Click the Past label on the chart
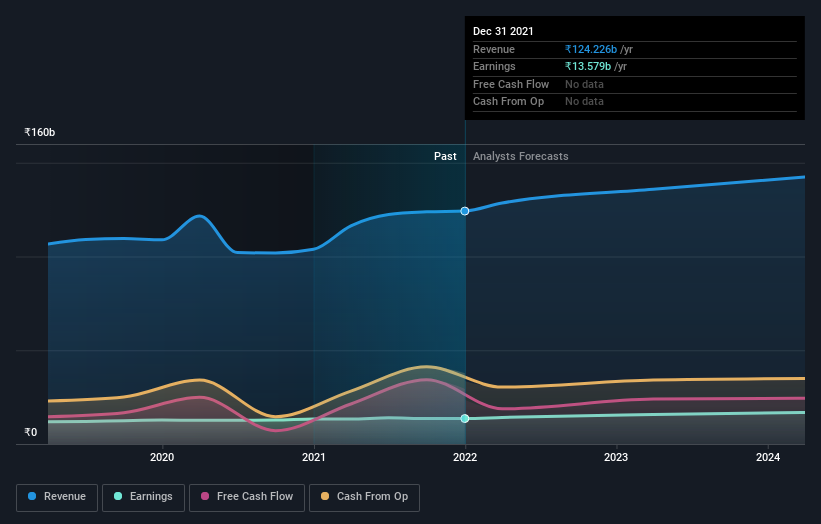Image resolution: width=821 pixels, height=524 pixels. pos(445,157)
